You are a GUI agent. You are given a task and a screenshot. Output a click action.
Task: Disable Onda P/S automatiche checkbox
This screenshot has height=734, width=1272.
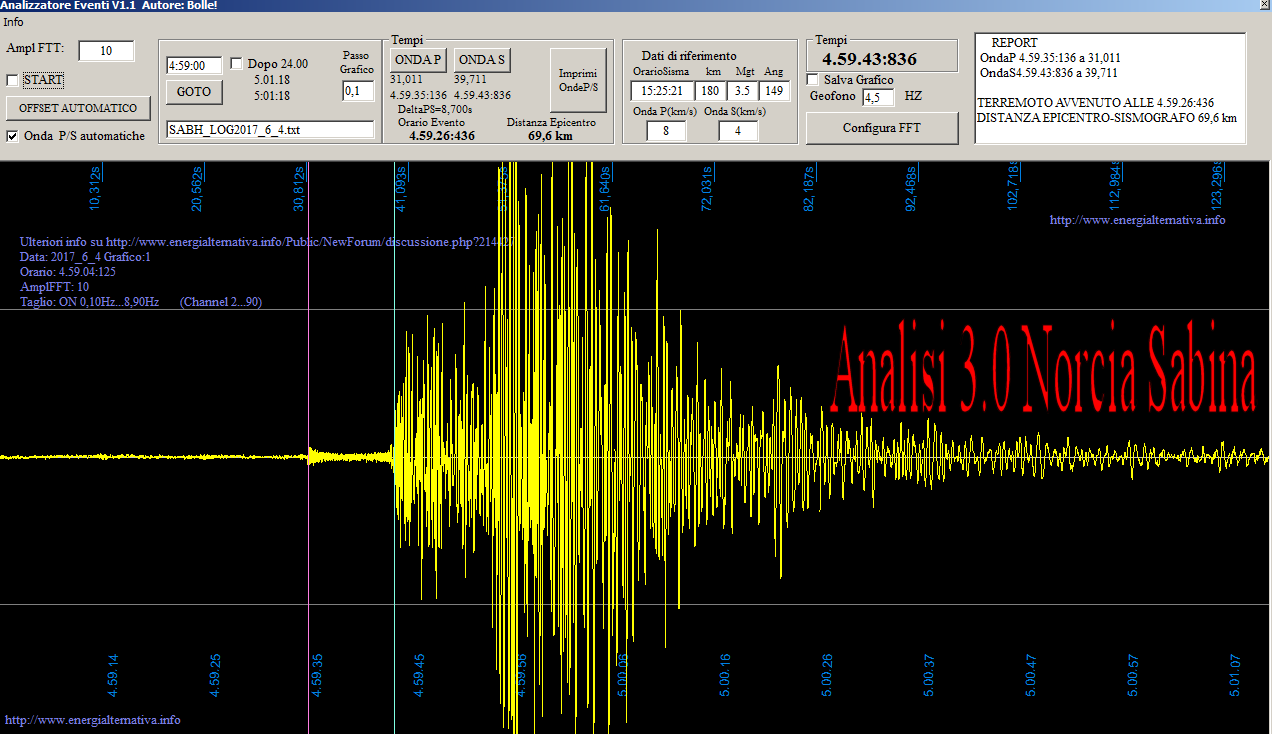coord(12,136)
